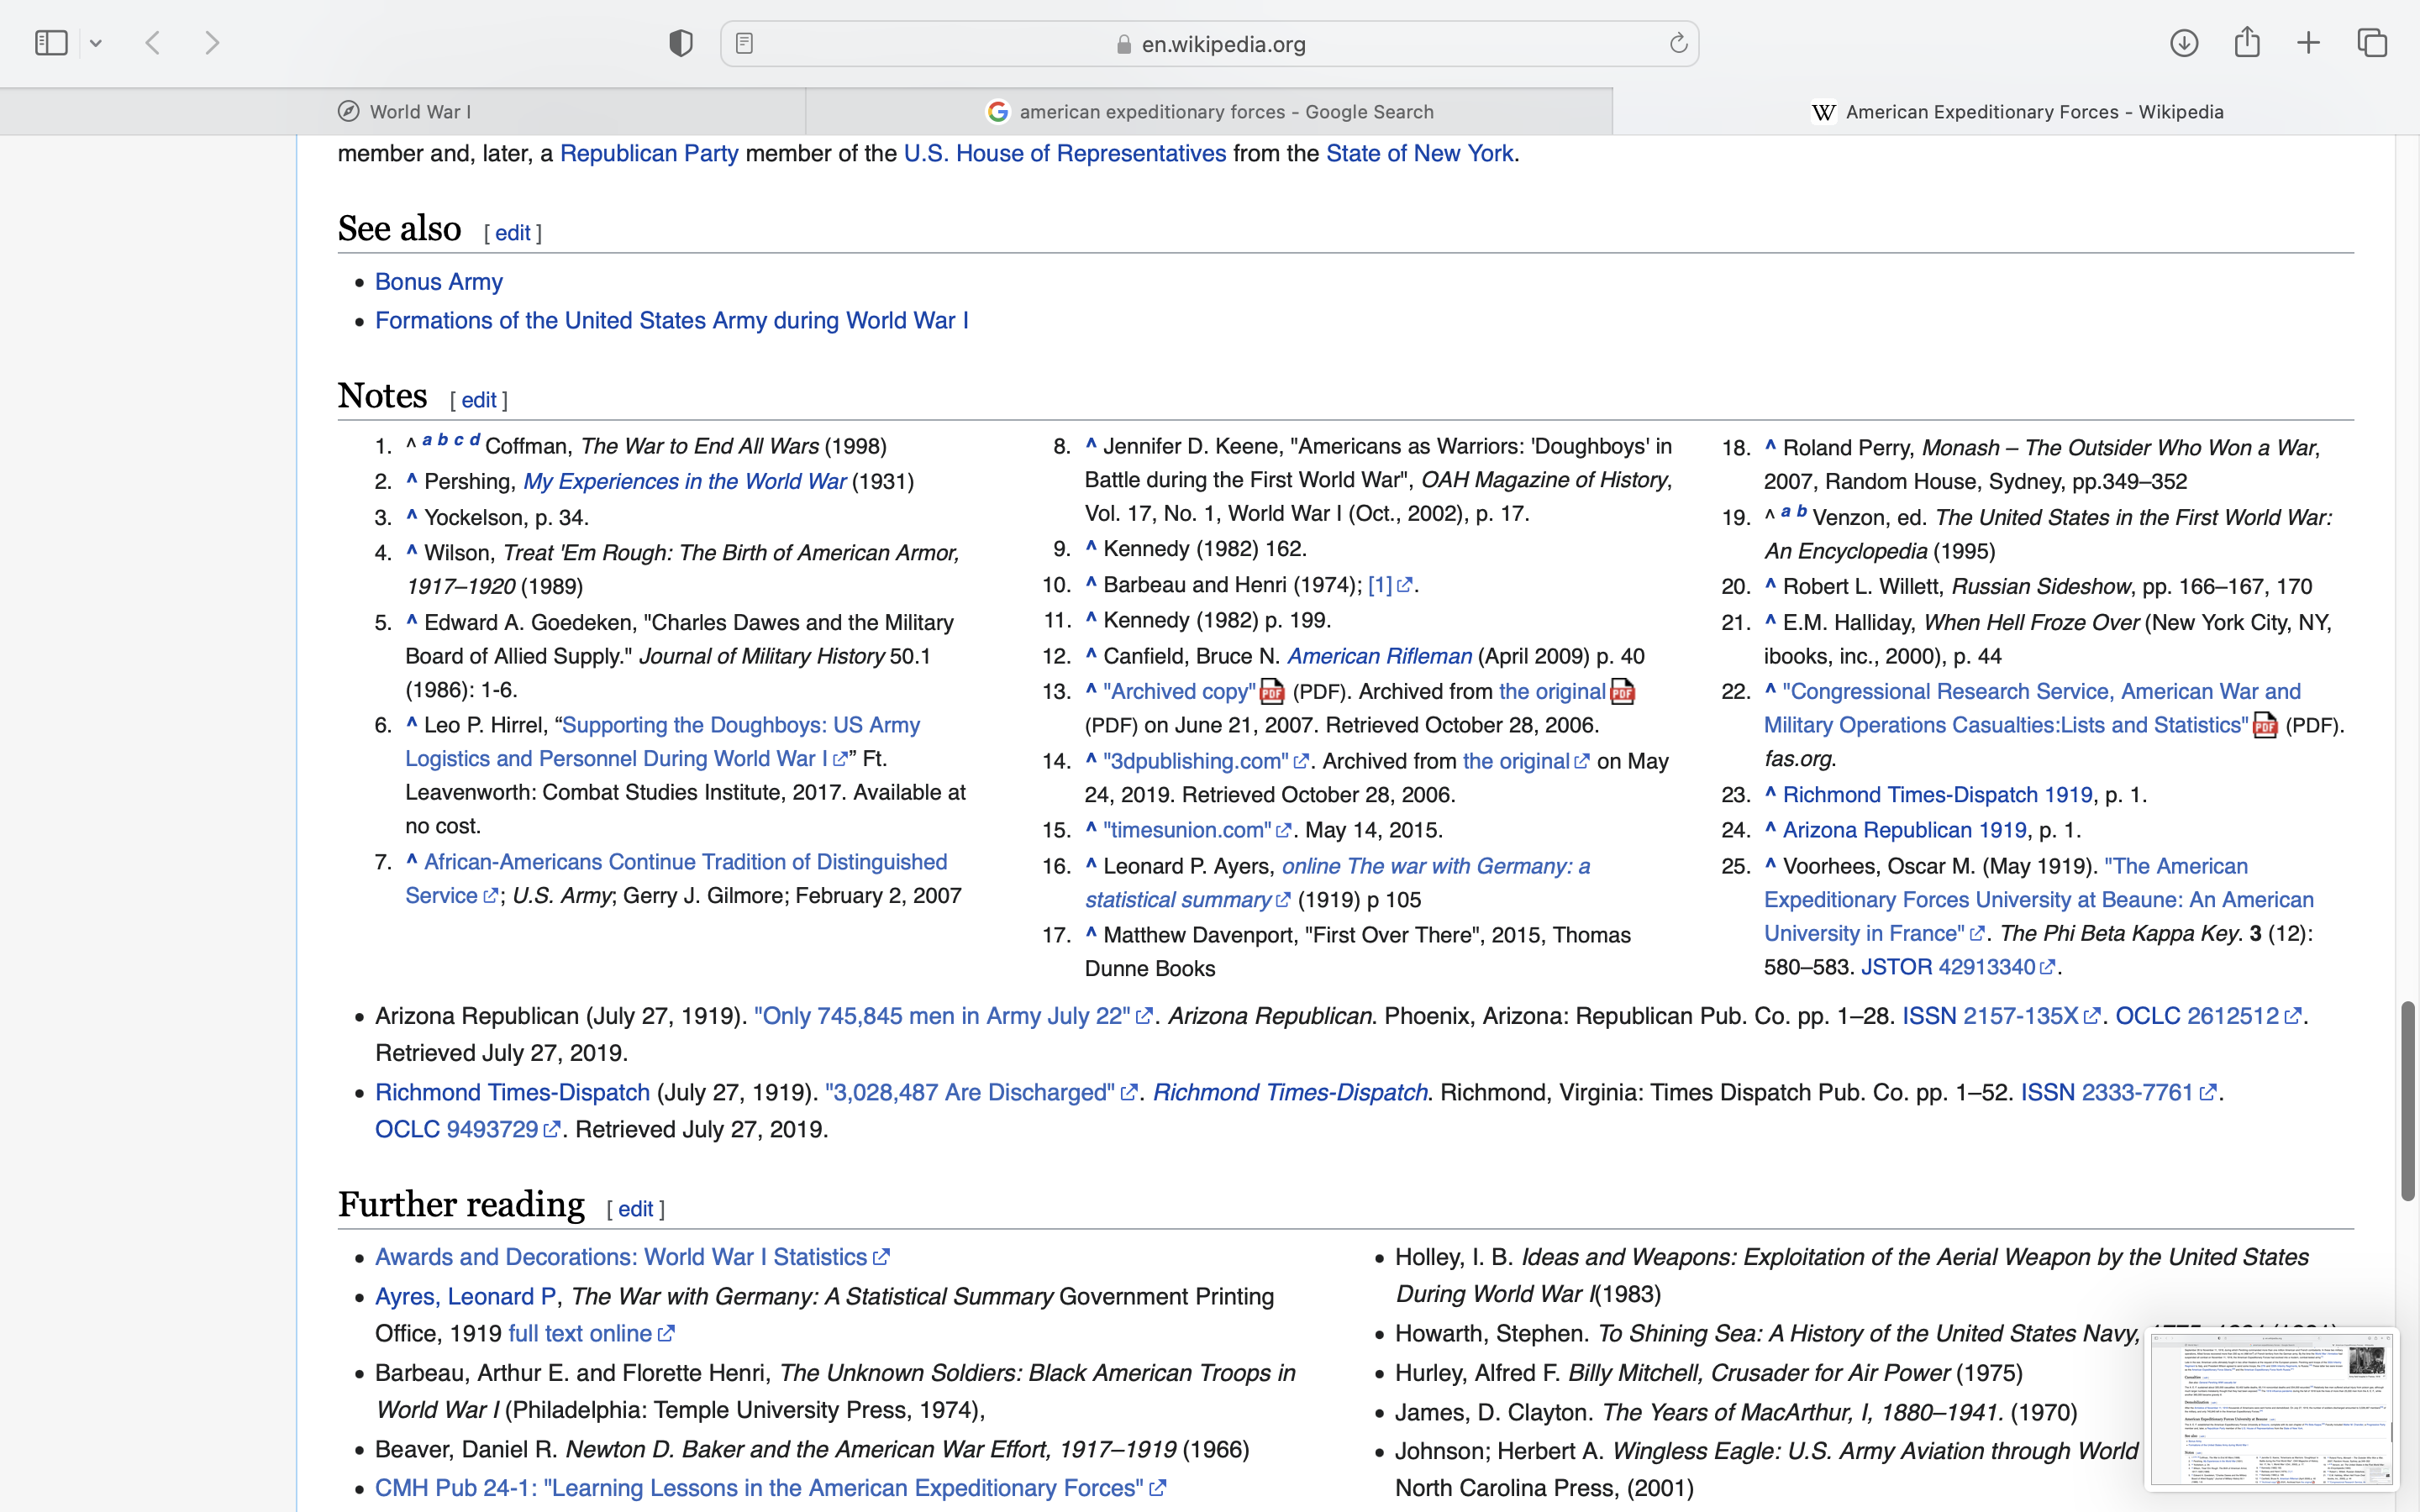Click the Share icon in the toolbar

(2247, 43)
